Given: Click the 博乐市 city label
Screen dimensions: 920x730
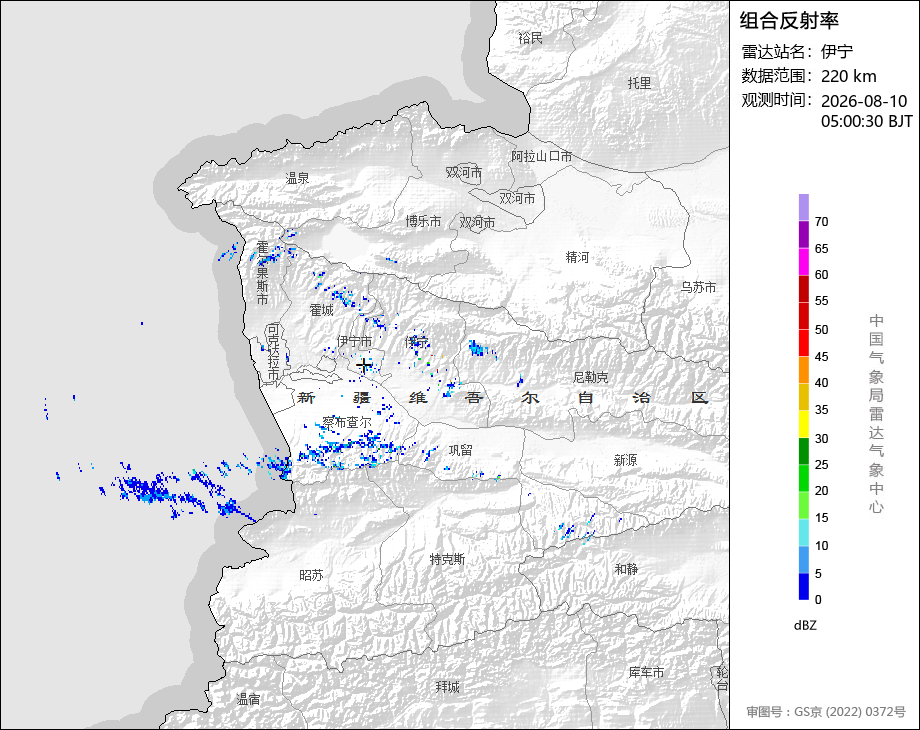Looking at the screenshot, I should (423, 221).
